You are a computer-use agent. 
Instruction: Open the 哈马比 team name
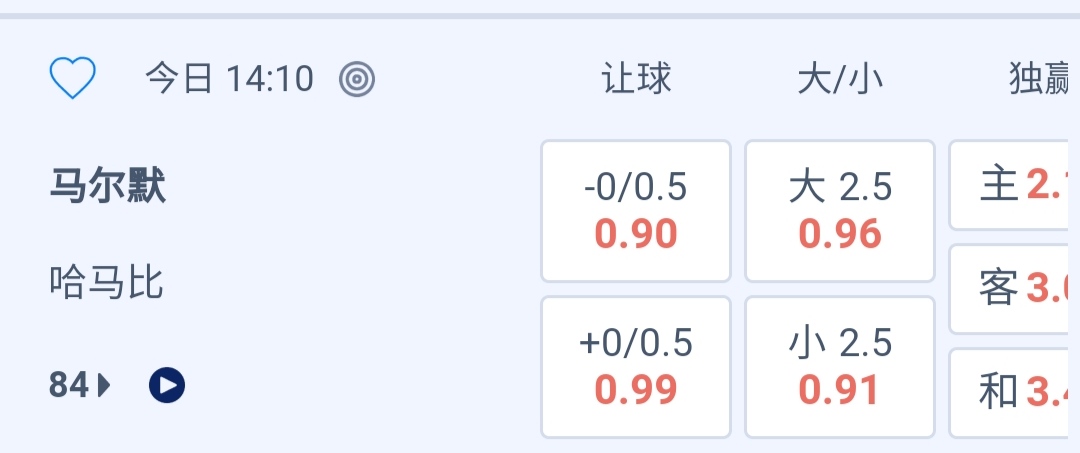pyautogui.click(x=106, y=283)
